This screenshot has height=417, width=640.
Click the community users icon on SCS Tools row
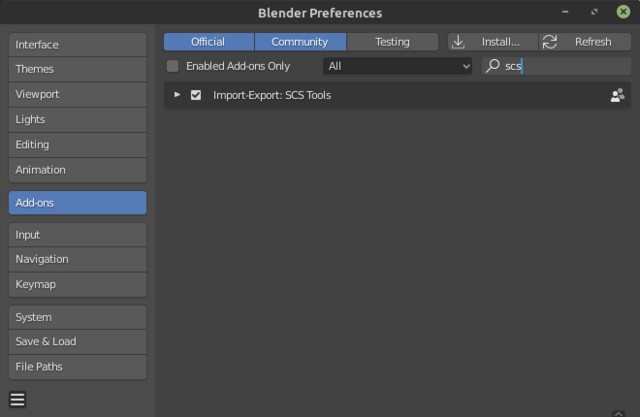click(617, 95)
